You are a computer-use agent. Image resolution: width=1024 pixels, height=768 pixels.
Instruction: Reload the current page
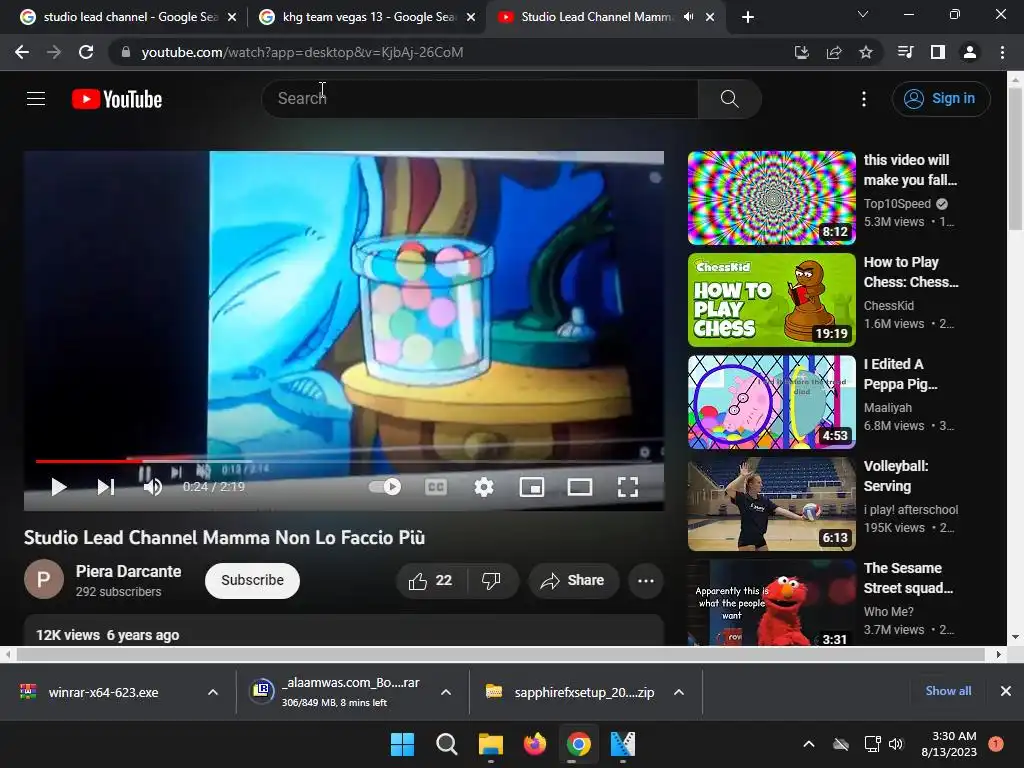(86, 52)
